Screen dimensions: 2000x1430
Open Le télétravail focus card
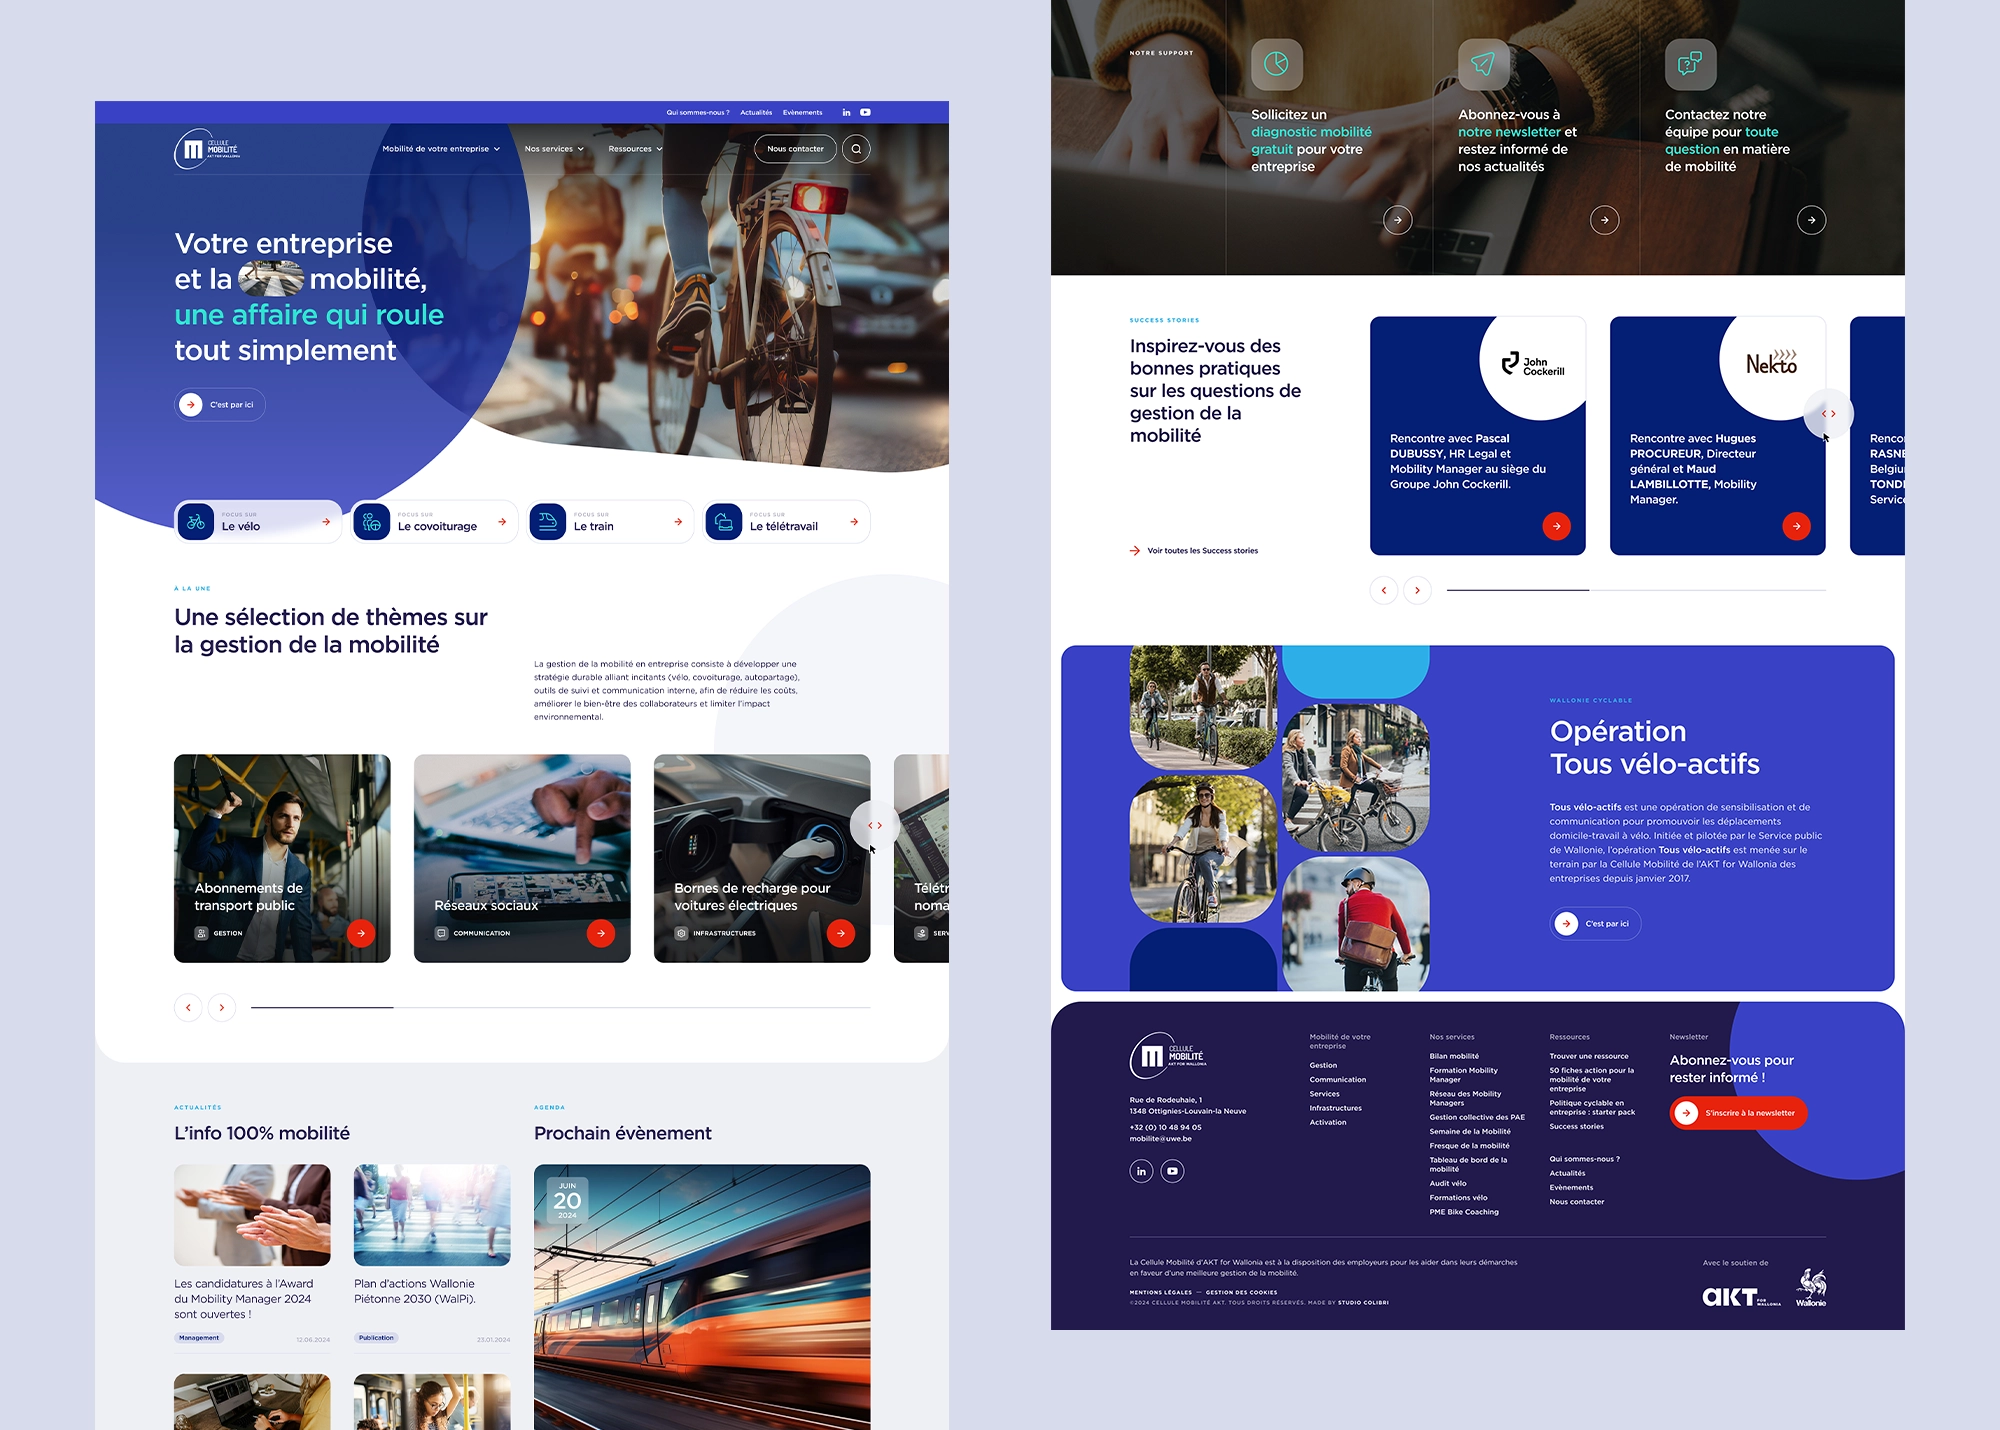(x=786, y=522)
